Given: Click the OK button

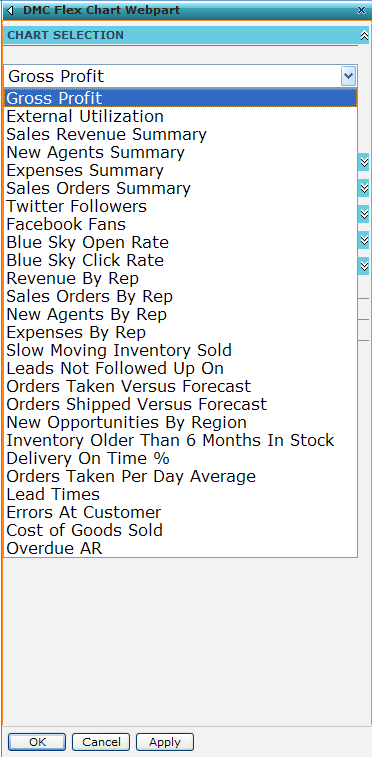Looking at the screenshot, I should [x=37, y=742].
